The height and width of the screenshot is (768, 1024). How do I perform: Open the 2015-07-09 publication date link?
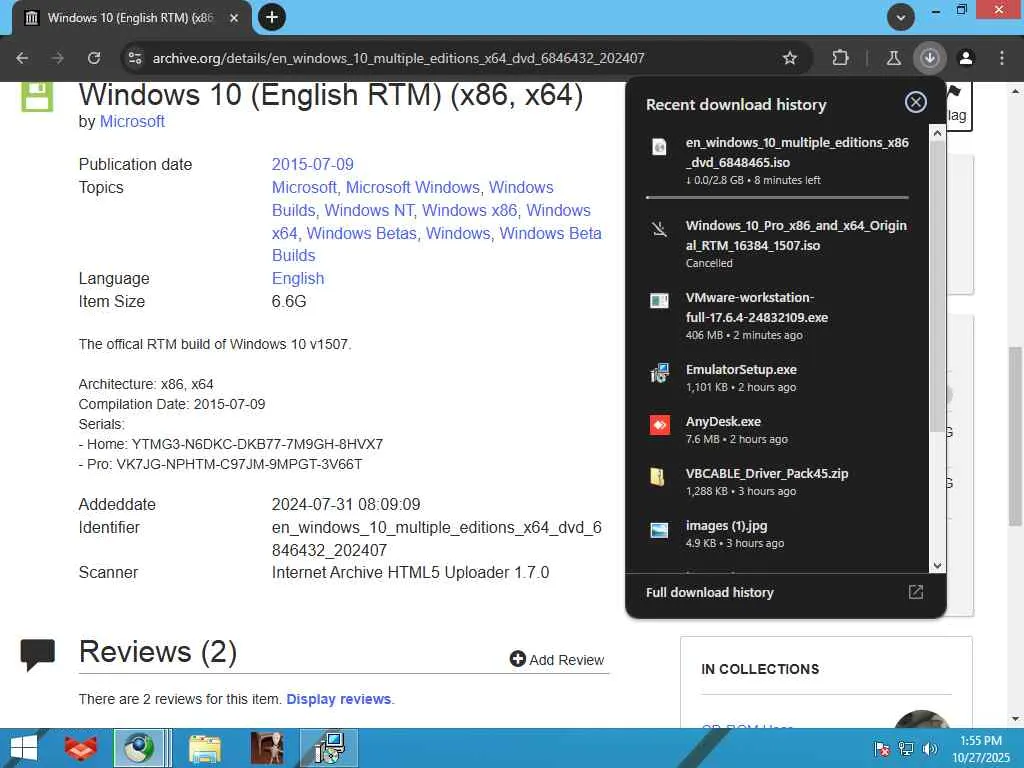tap(312, 164)
